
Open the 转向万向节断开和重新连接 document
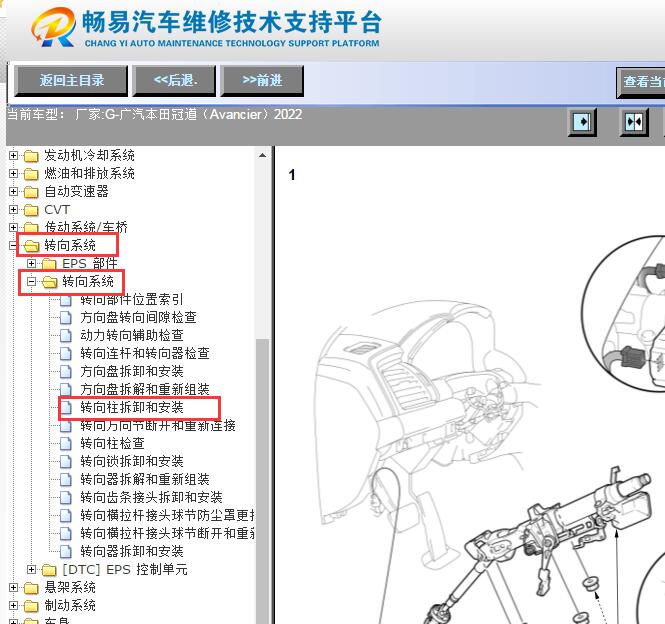158,425
